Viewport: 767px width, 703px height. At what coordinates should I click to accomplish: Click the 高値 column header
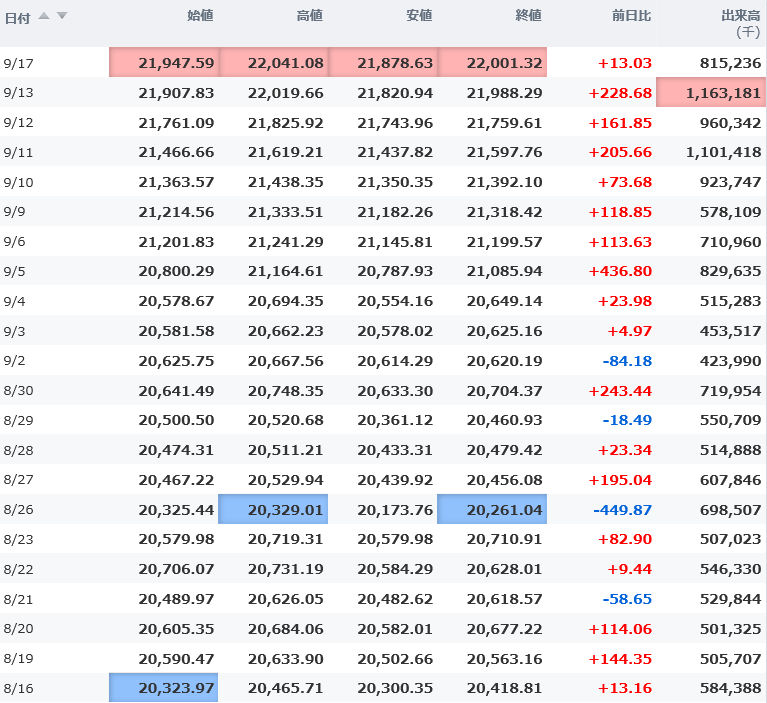tap(309, 16)
